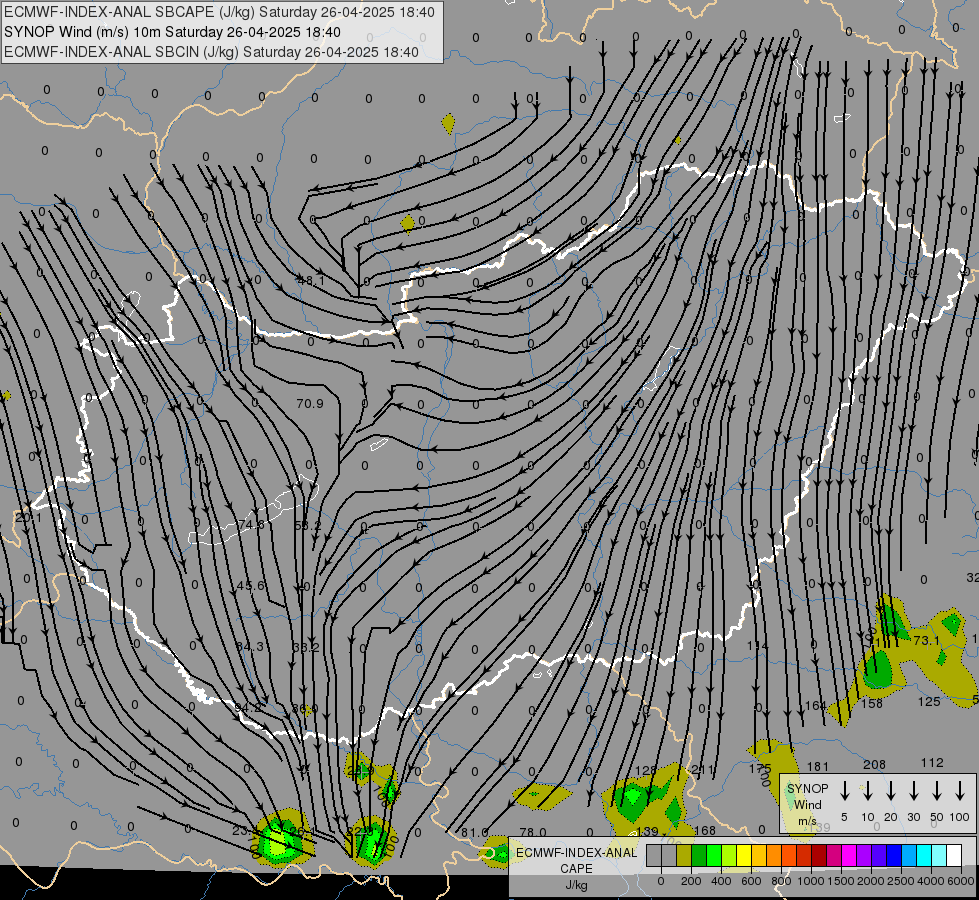Select the violet purple CAPE legend swatch
This screenshot has height=900, width=979.
click(864, 855)
